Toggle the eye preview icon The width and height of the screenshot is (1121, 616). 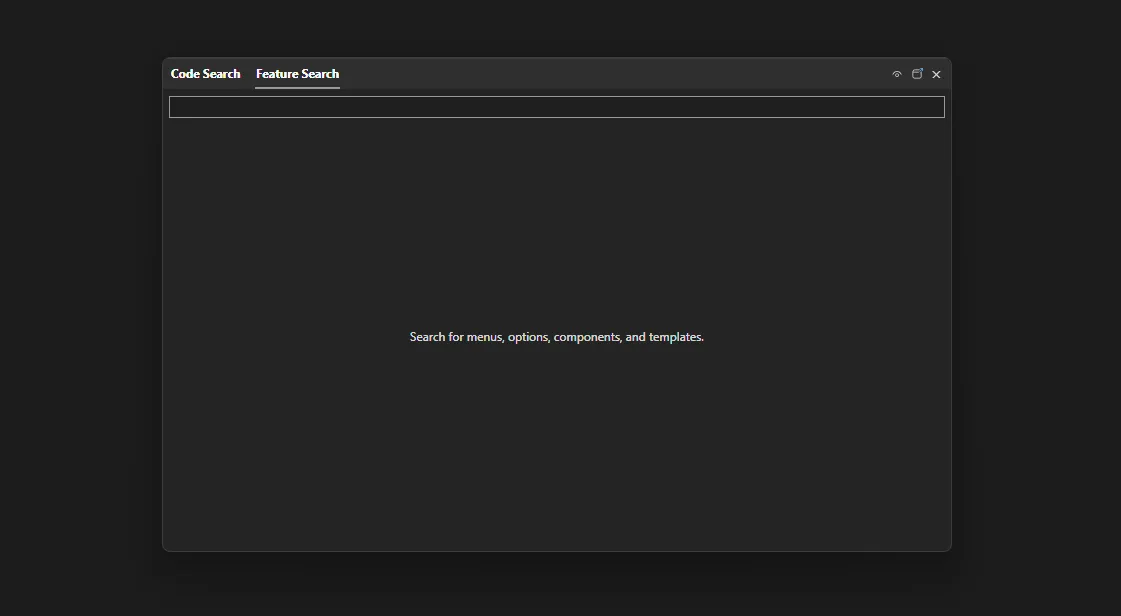[897, 74]
